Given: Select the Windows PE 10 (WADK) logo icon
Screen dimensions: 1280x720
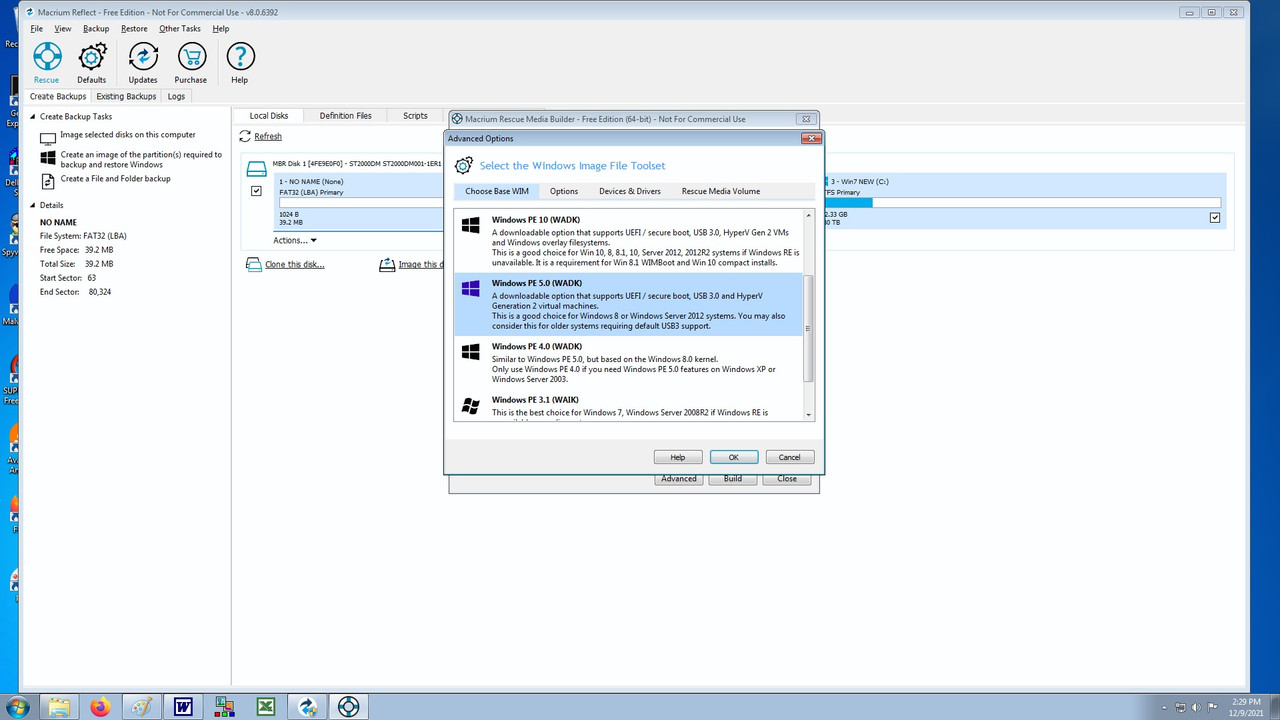Looking at the screenshot, I should (470, 225).
